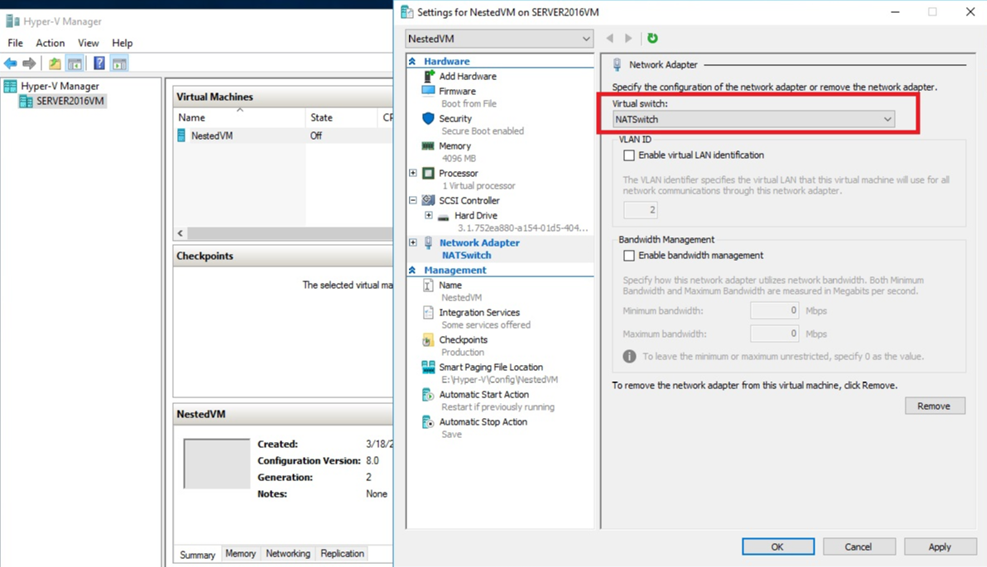
Task: Open Automatic Start Action setting
Action: click(483, 395)
